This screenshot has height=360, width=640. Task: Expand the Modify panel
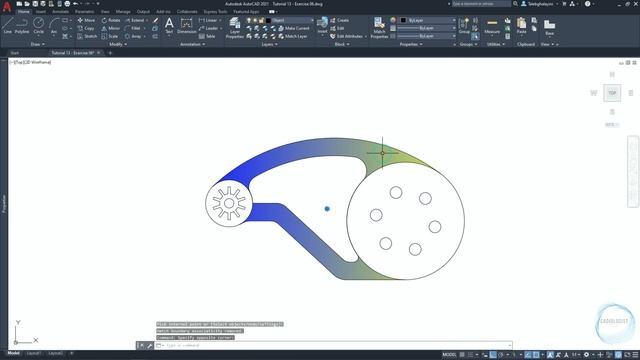[118, 44]
